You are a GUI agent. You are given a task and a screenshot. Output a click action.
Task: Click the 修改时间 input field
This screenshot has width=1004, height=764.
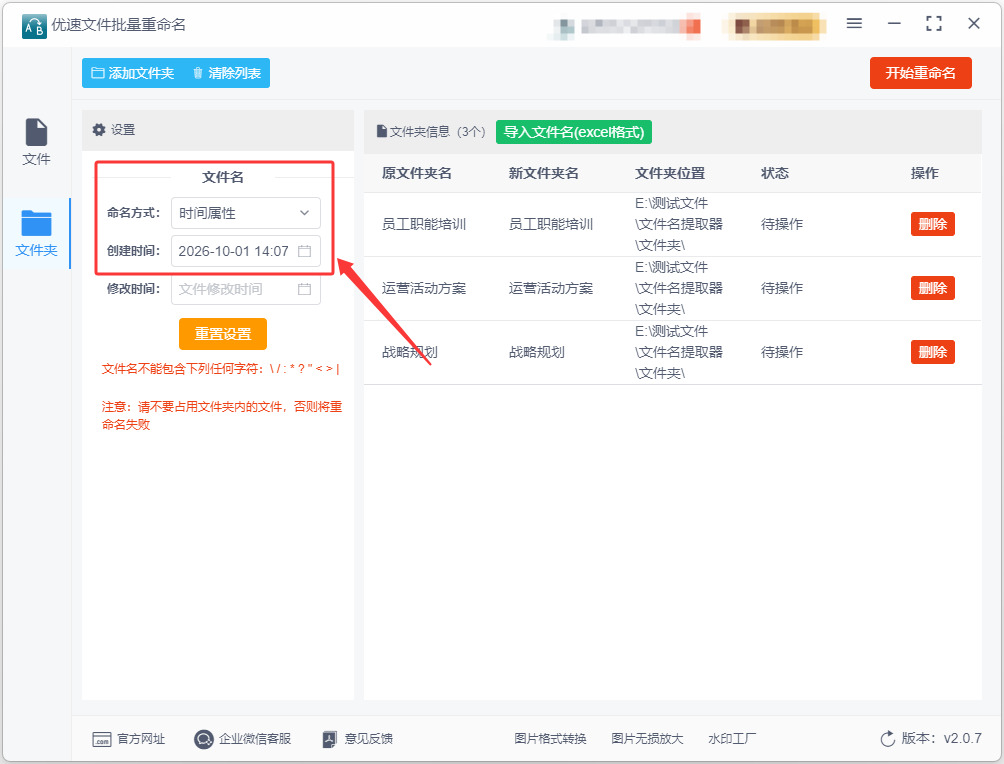coord(245,289)
